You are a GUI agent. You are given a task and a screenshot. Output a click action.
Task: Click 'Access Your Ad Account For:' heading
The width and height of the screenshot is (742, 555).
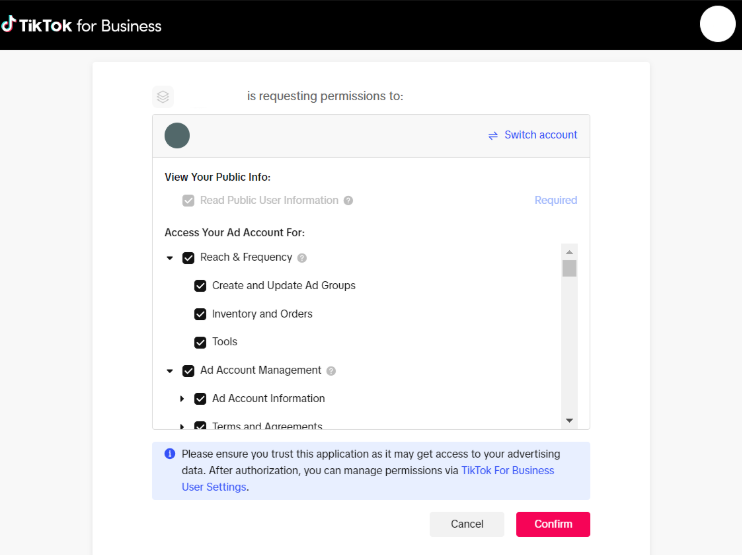coord(235,233)
